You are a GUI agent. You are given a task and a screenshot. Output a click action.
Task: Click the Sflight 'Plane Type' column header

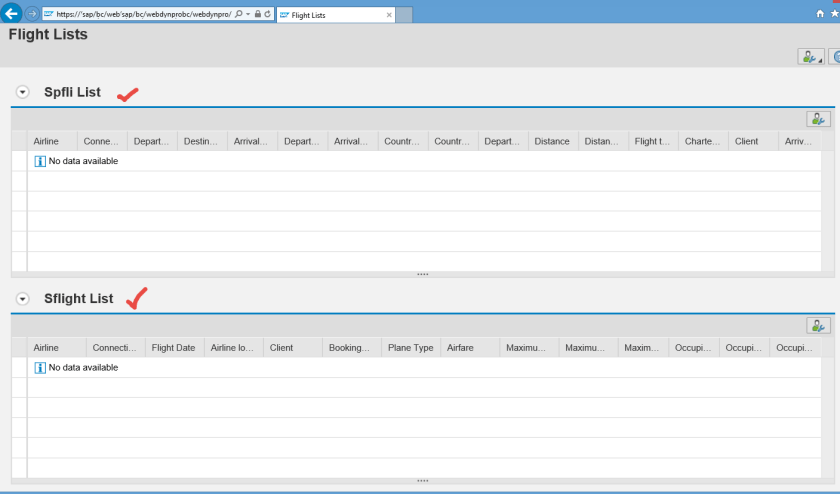(411, 348)
